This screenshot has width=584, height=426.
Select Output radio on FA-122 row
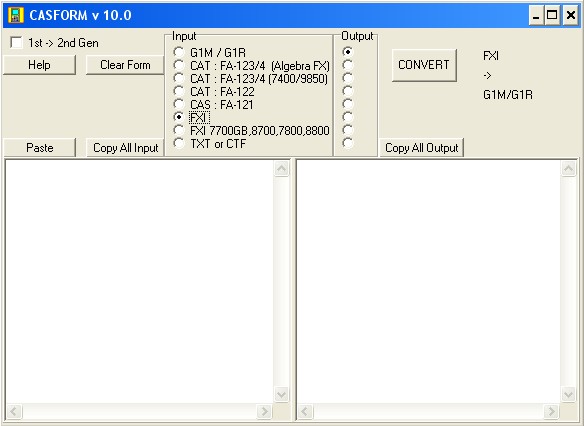[347, 91]
